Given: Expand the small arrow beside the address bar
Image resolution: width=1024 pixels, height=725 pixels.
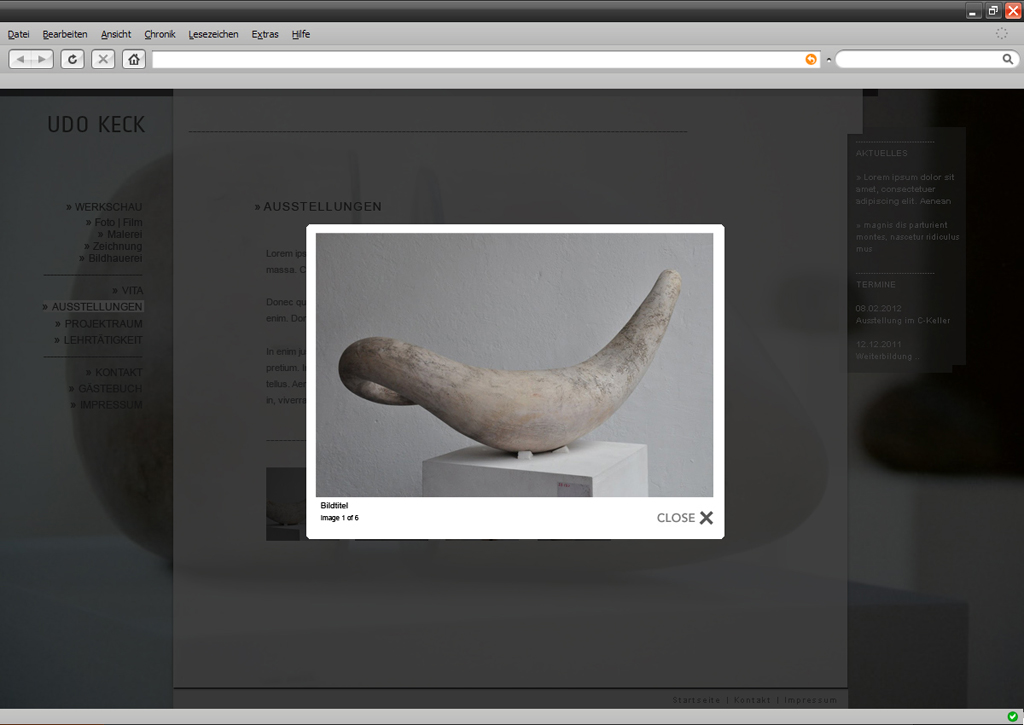Looking at the screenshot, I should tap(828, 60).
